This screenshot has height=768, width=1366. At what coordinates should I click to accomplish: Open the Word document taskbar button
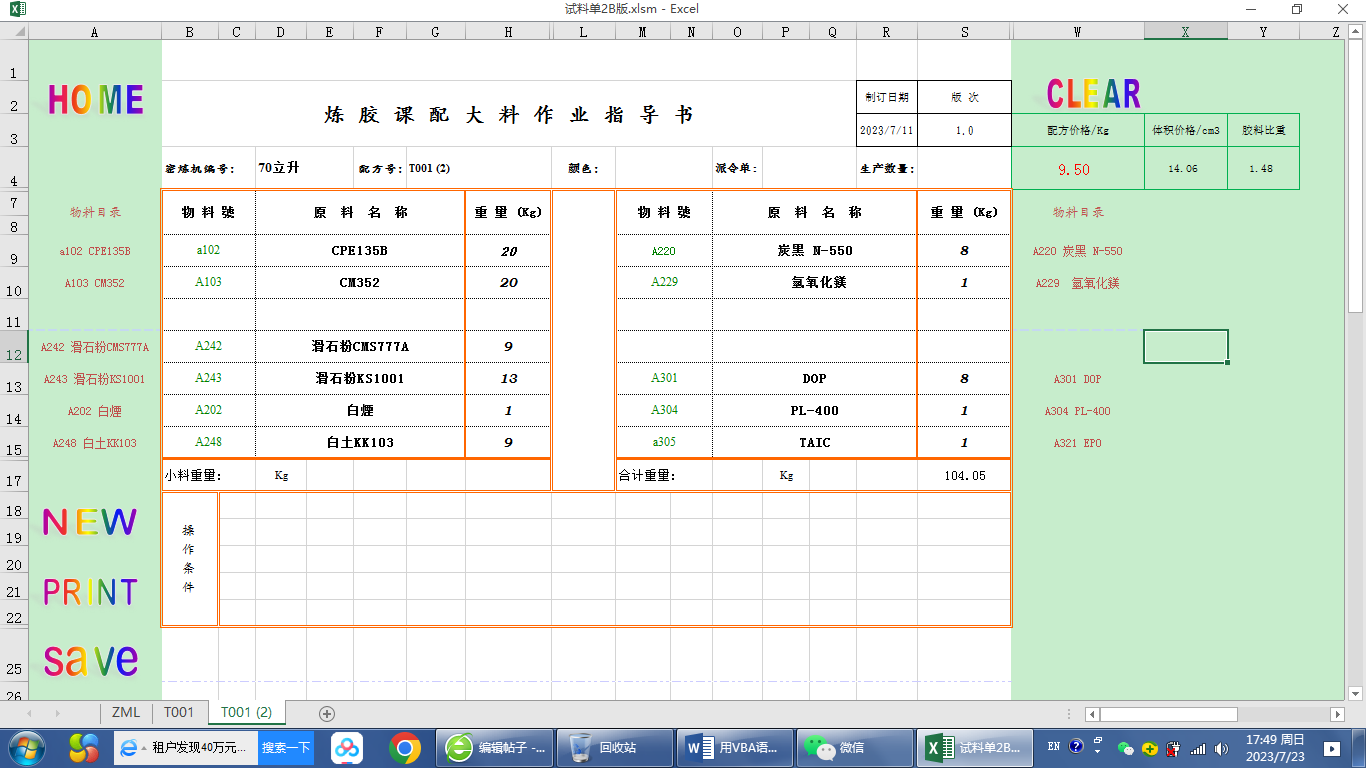(734, 748)
